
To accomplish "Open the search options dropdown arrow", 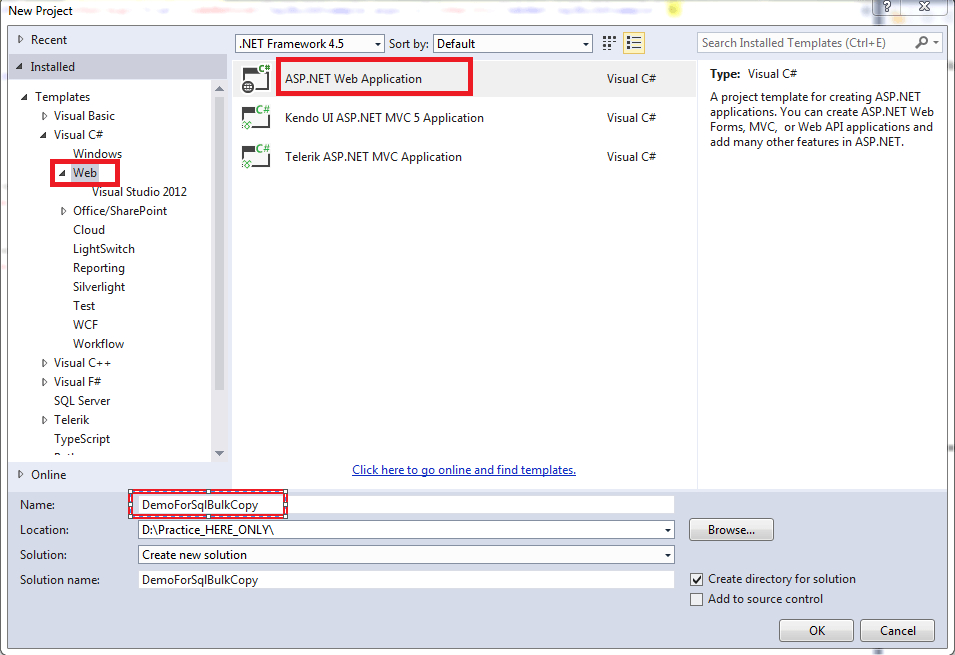I will [x=936, y=43].
